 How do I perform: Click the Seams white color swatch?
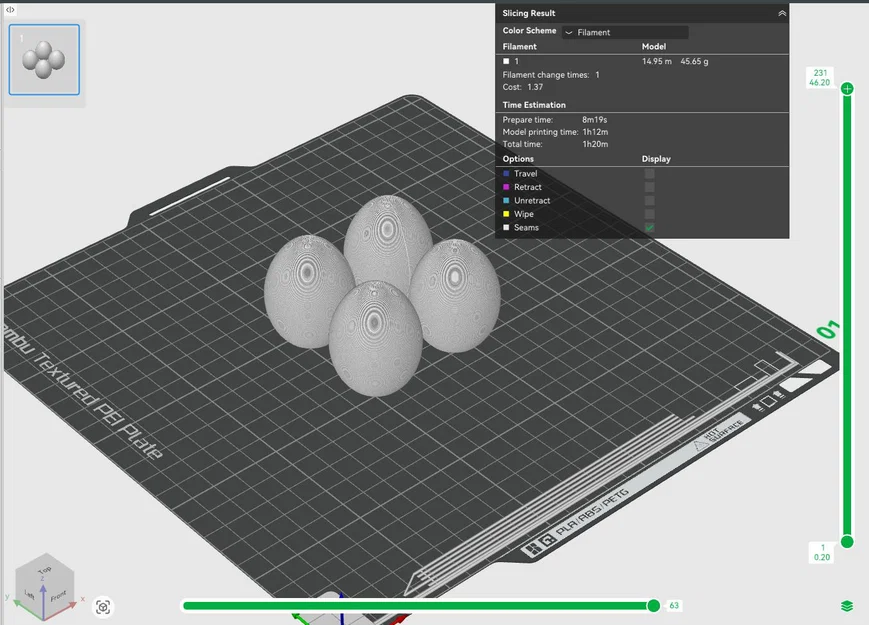(x=506, y=227)
